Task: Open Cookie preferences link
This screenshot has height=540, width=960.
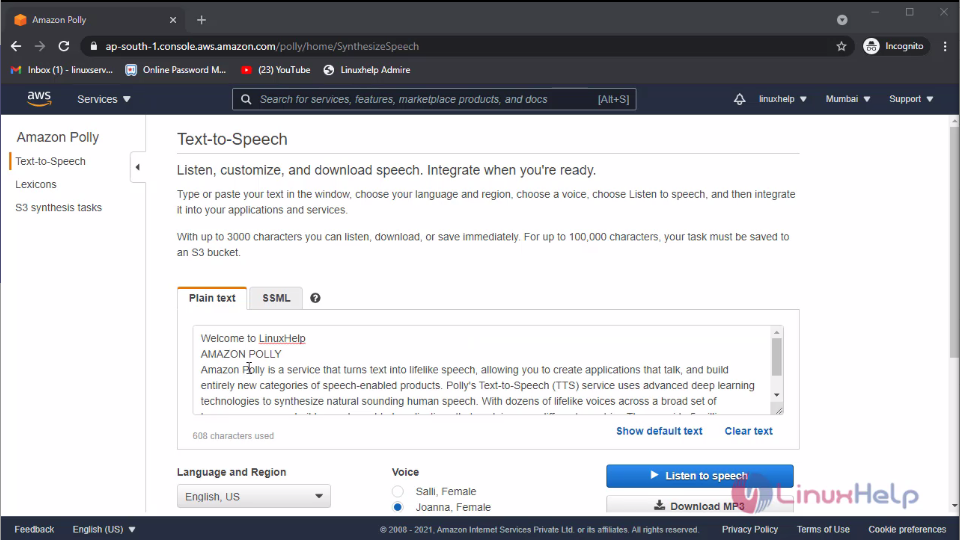Action: pyautogui.click(x=907, y=529)
